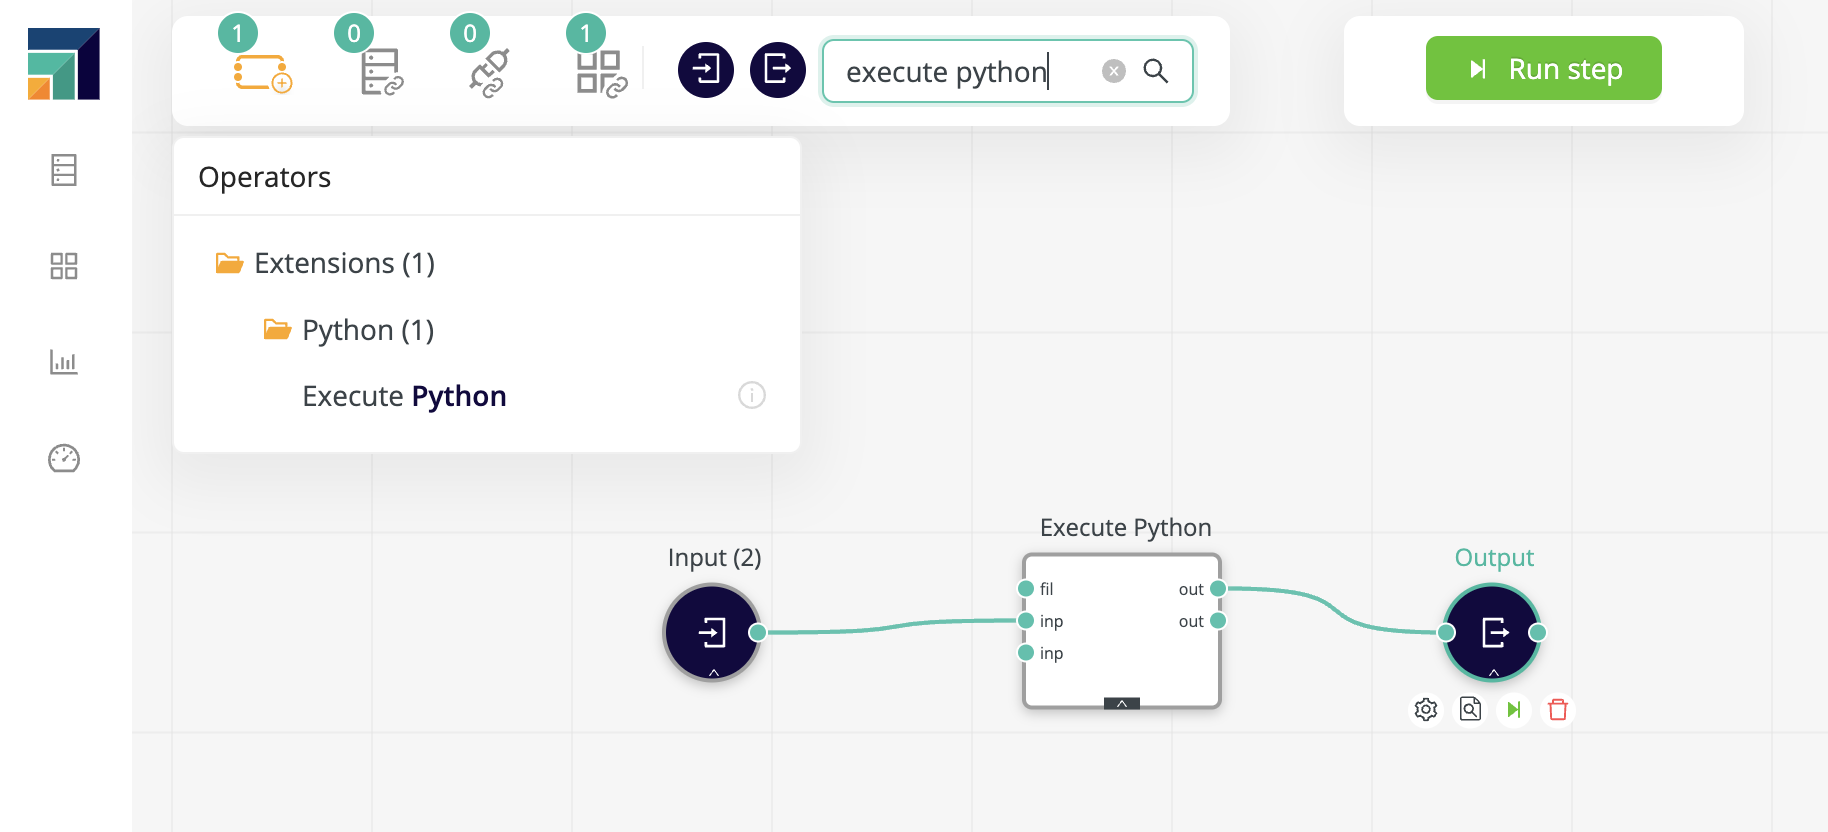Viewport: 1828px width, 832px height.
Task: Click the search magnifier icon
Action: (x=1156, y=71)
